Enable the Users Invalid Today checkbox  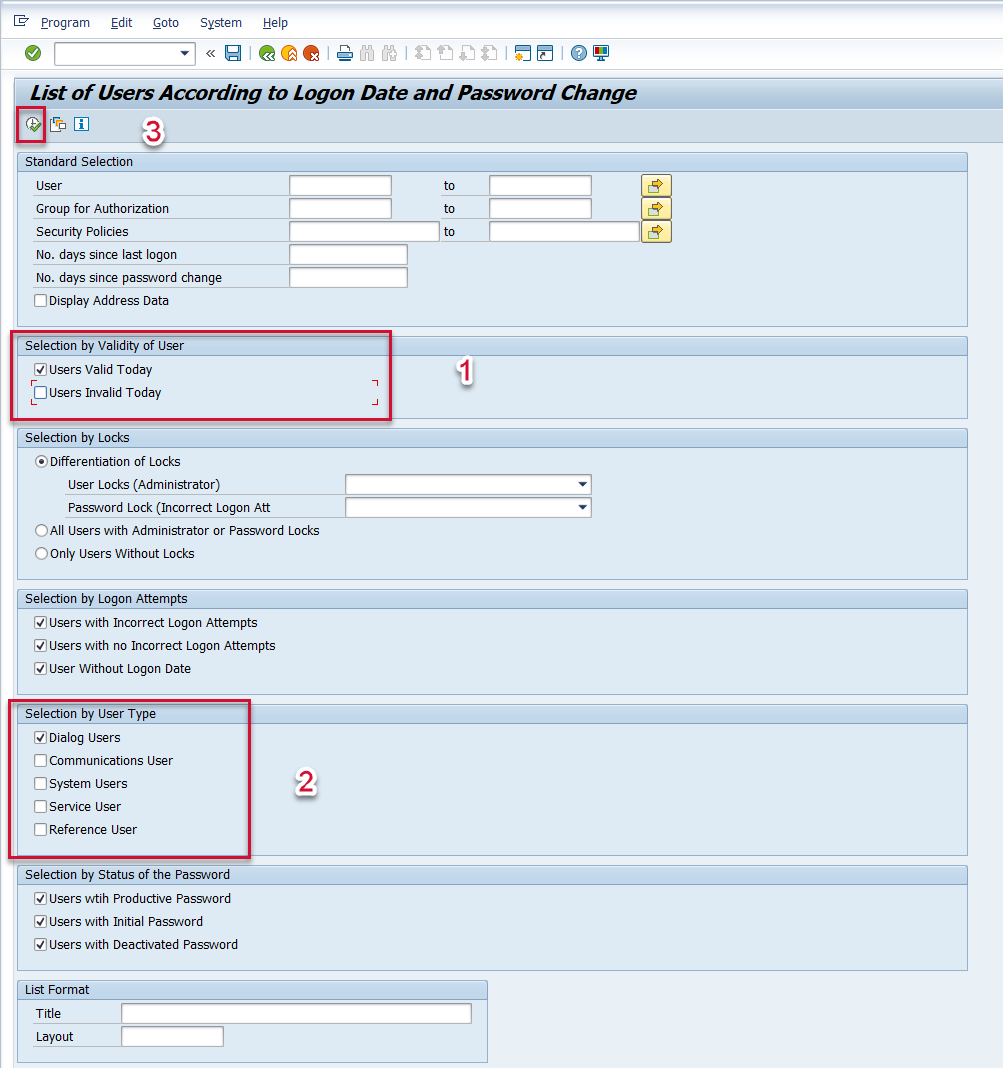(41, 393)
